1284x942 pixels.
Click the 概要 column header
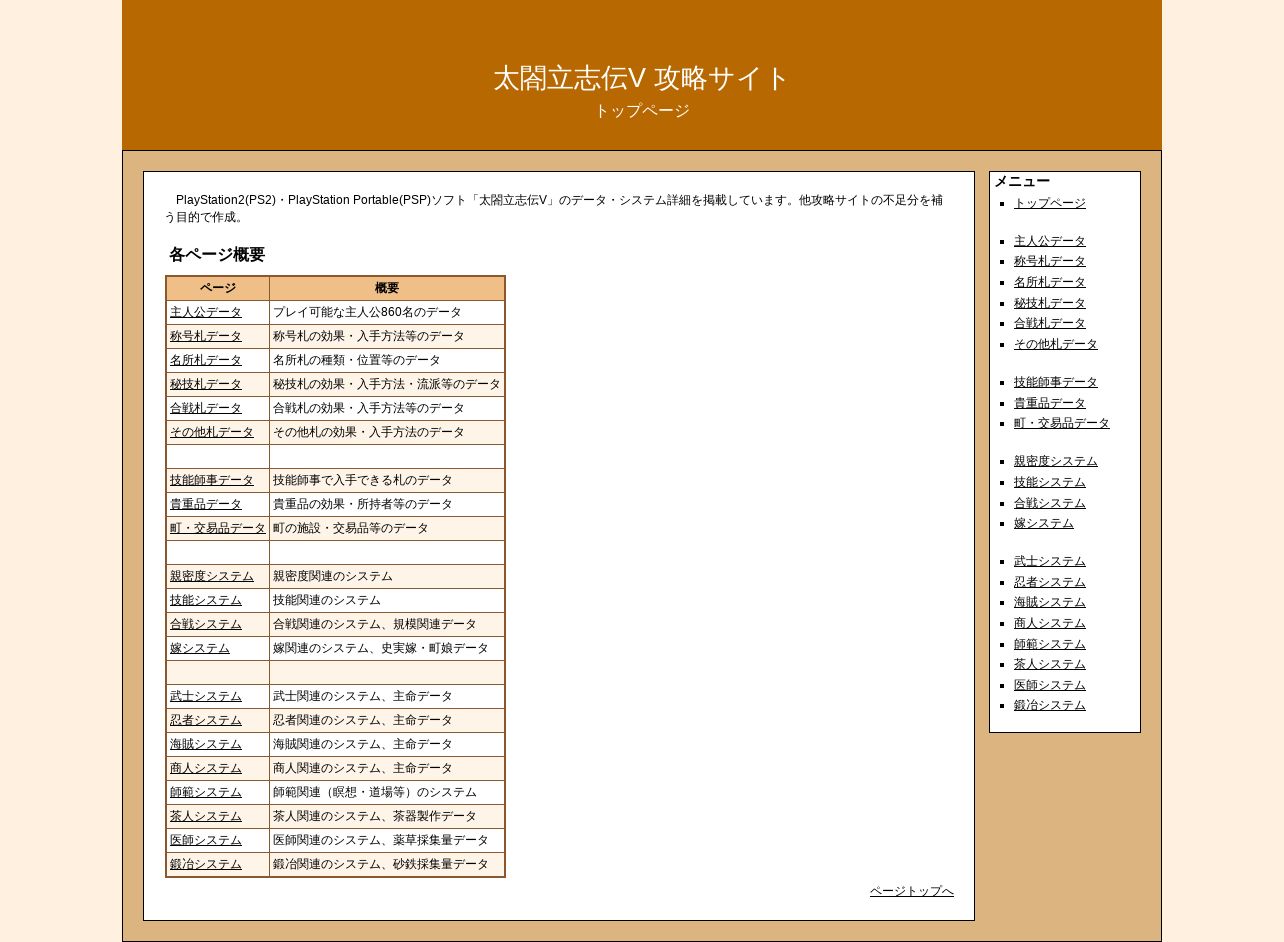click(387, 288)
